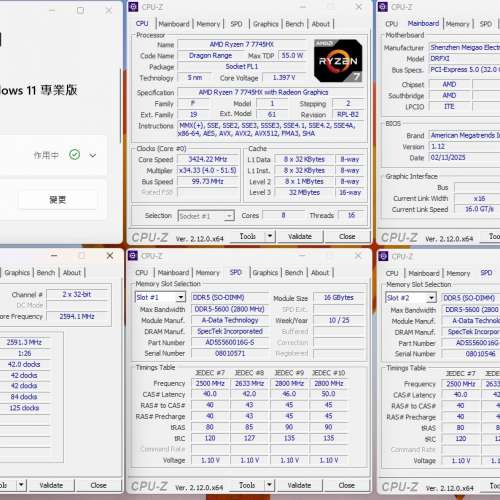Click Week/Year value 10 / 25
Image resolution: width=500 pixels, height=500 pixels.
338,320
